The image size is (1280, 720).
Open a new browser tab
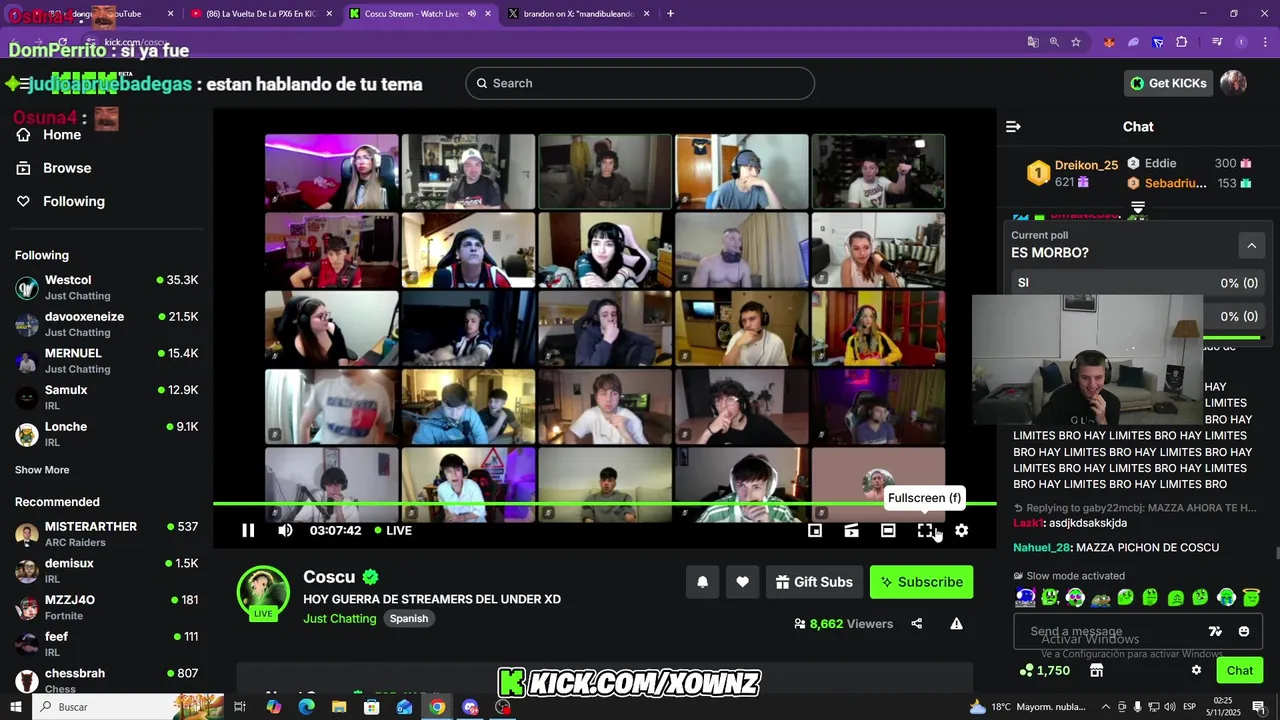[670, 14]
